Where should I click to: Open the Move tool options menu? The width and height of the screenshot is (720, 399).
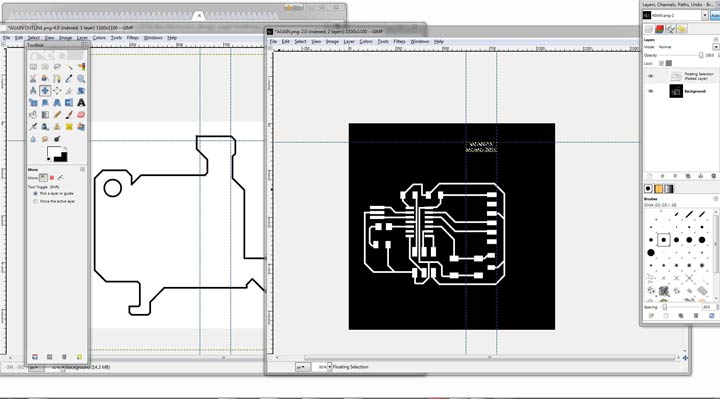[83, 169]
